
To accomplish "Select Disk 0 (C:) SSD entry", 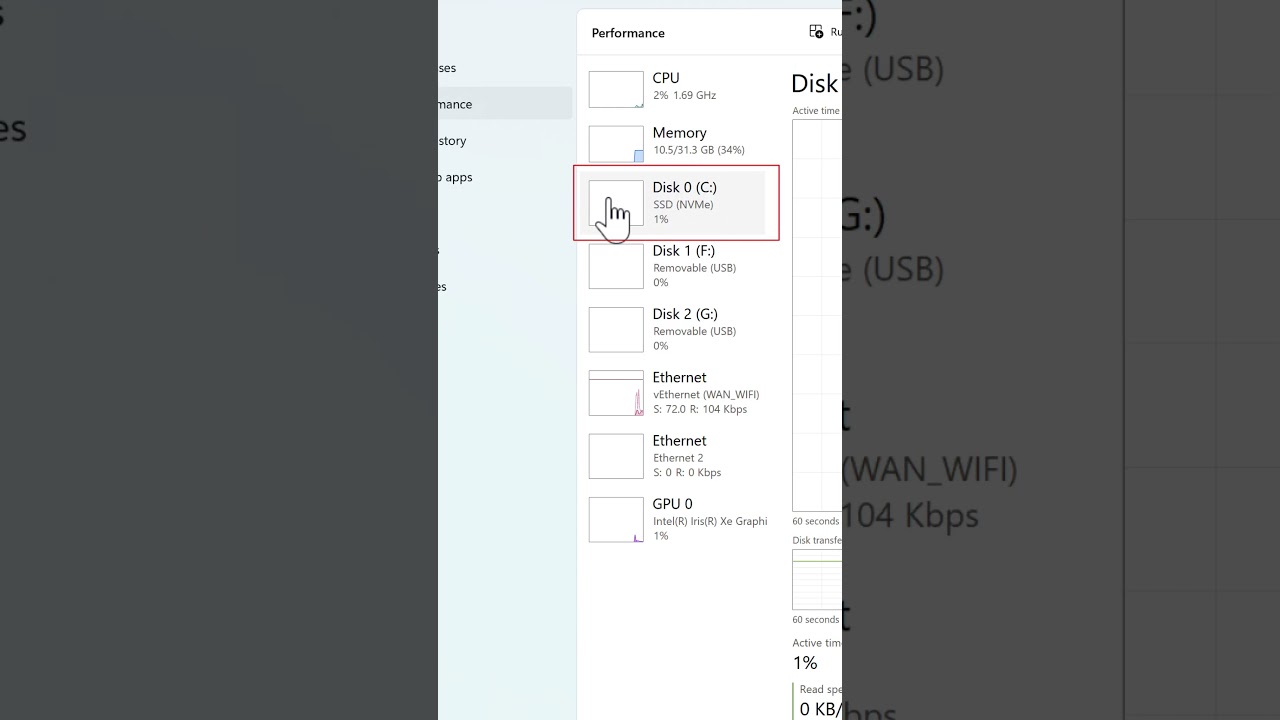I will (x=672, y=203).
